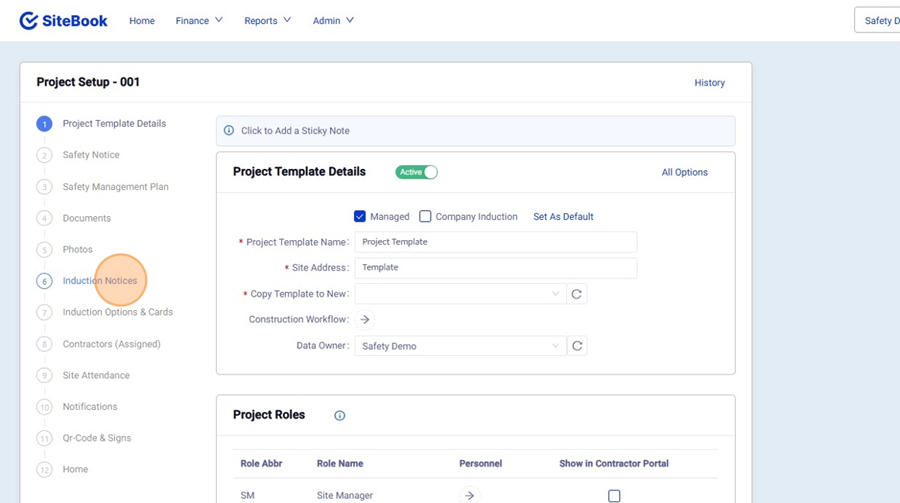This screenshot has height=503, width=900.
Task: Refresh the Data Owner list
Action: [576, 346]
